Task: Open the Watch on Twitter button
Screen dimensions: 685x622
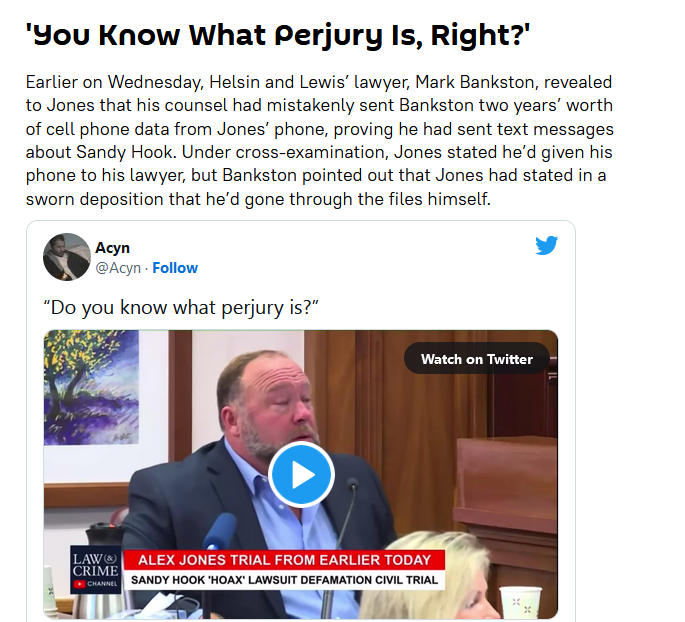Action: [x=477, y=359]
